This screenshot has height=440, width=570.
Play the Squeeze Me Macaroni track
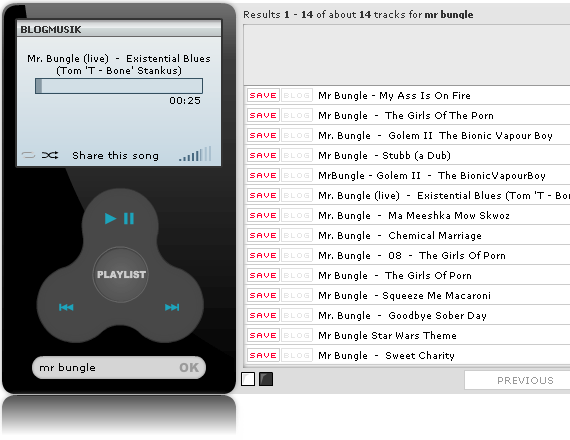pyautogui.click(x=404, y=296)
